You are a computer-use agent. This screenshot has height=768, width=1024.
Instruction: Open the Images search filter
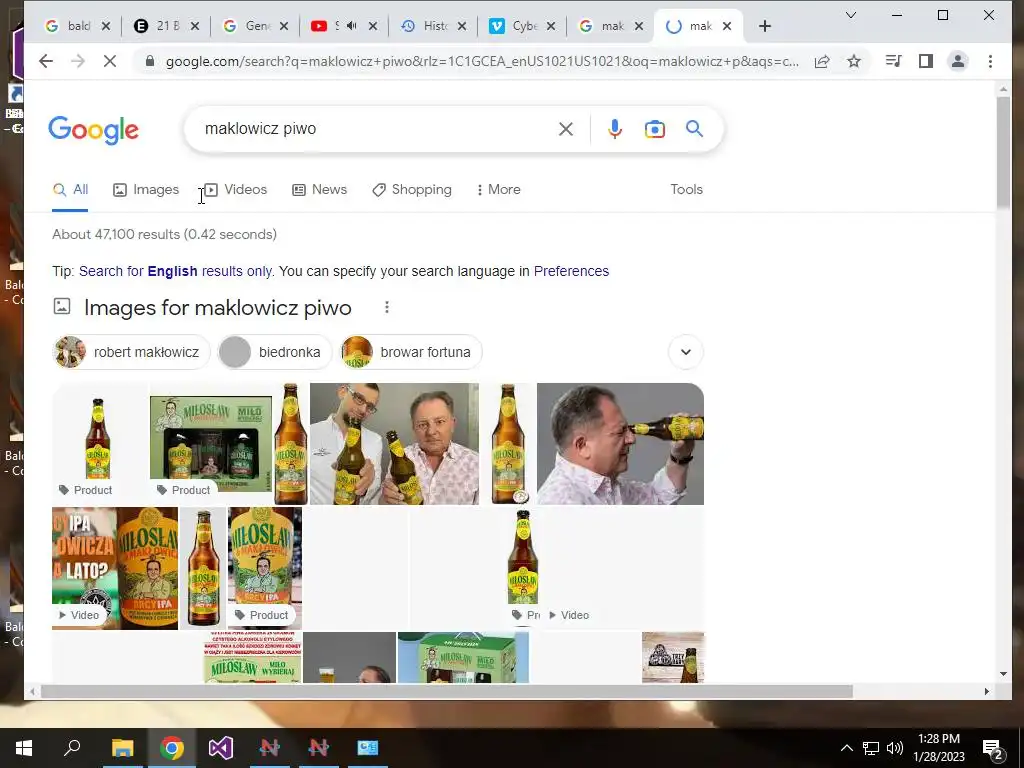tap(146, 189)
